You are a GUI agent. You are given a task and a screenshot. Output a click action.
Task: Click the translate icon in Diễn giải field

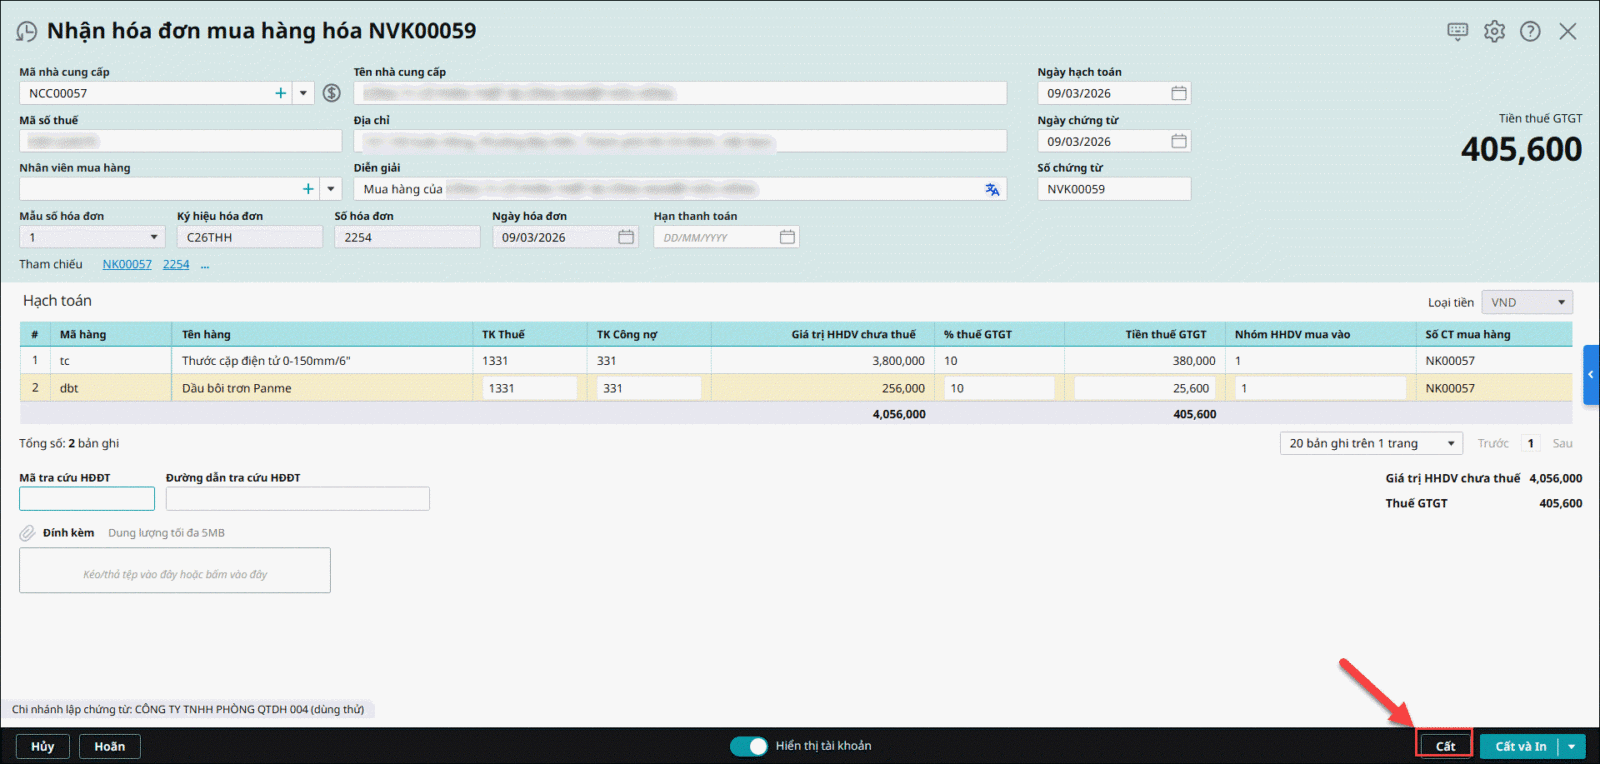tap(991, 189)
